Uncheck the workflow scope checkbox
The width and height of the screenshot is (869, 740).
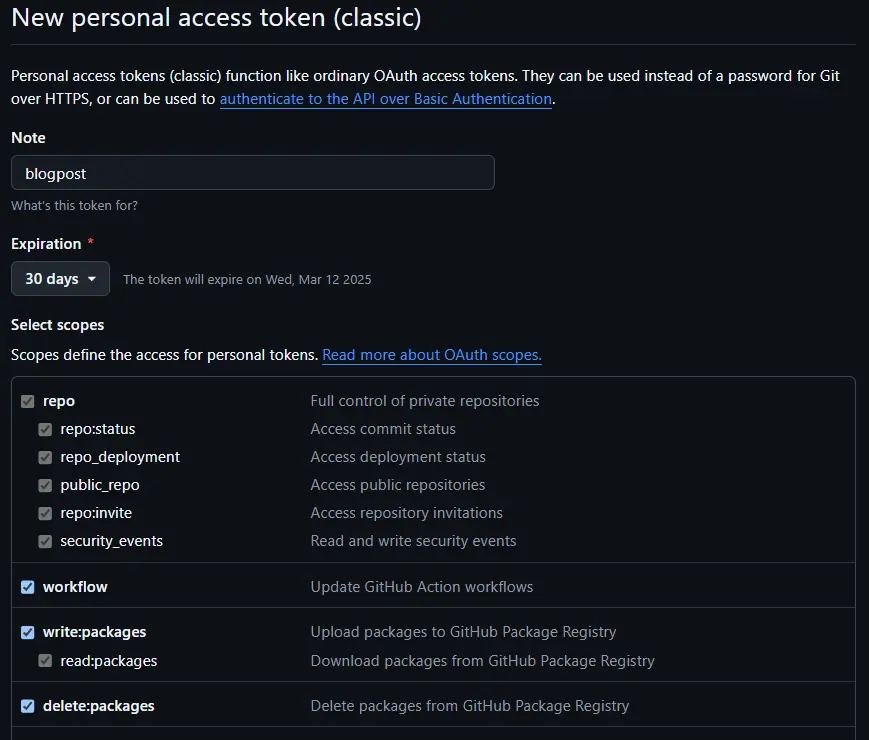coord(28,587)
